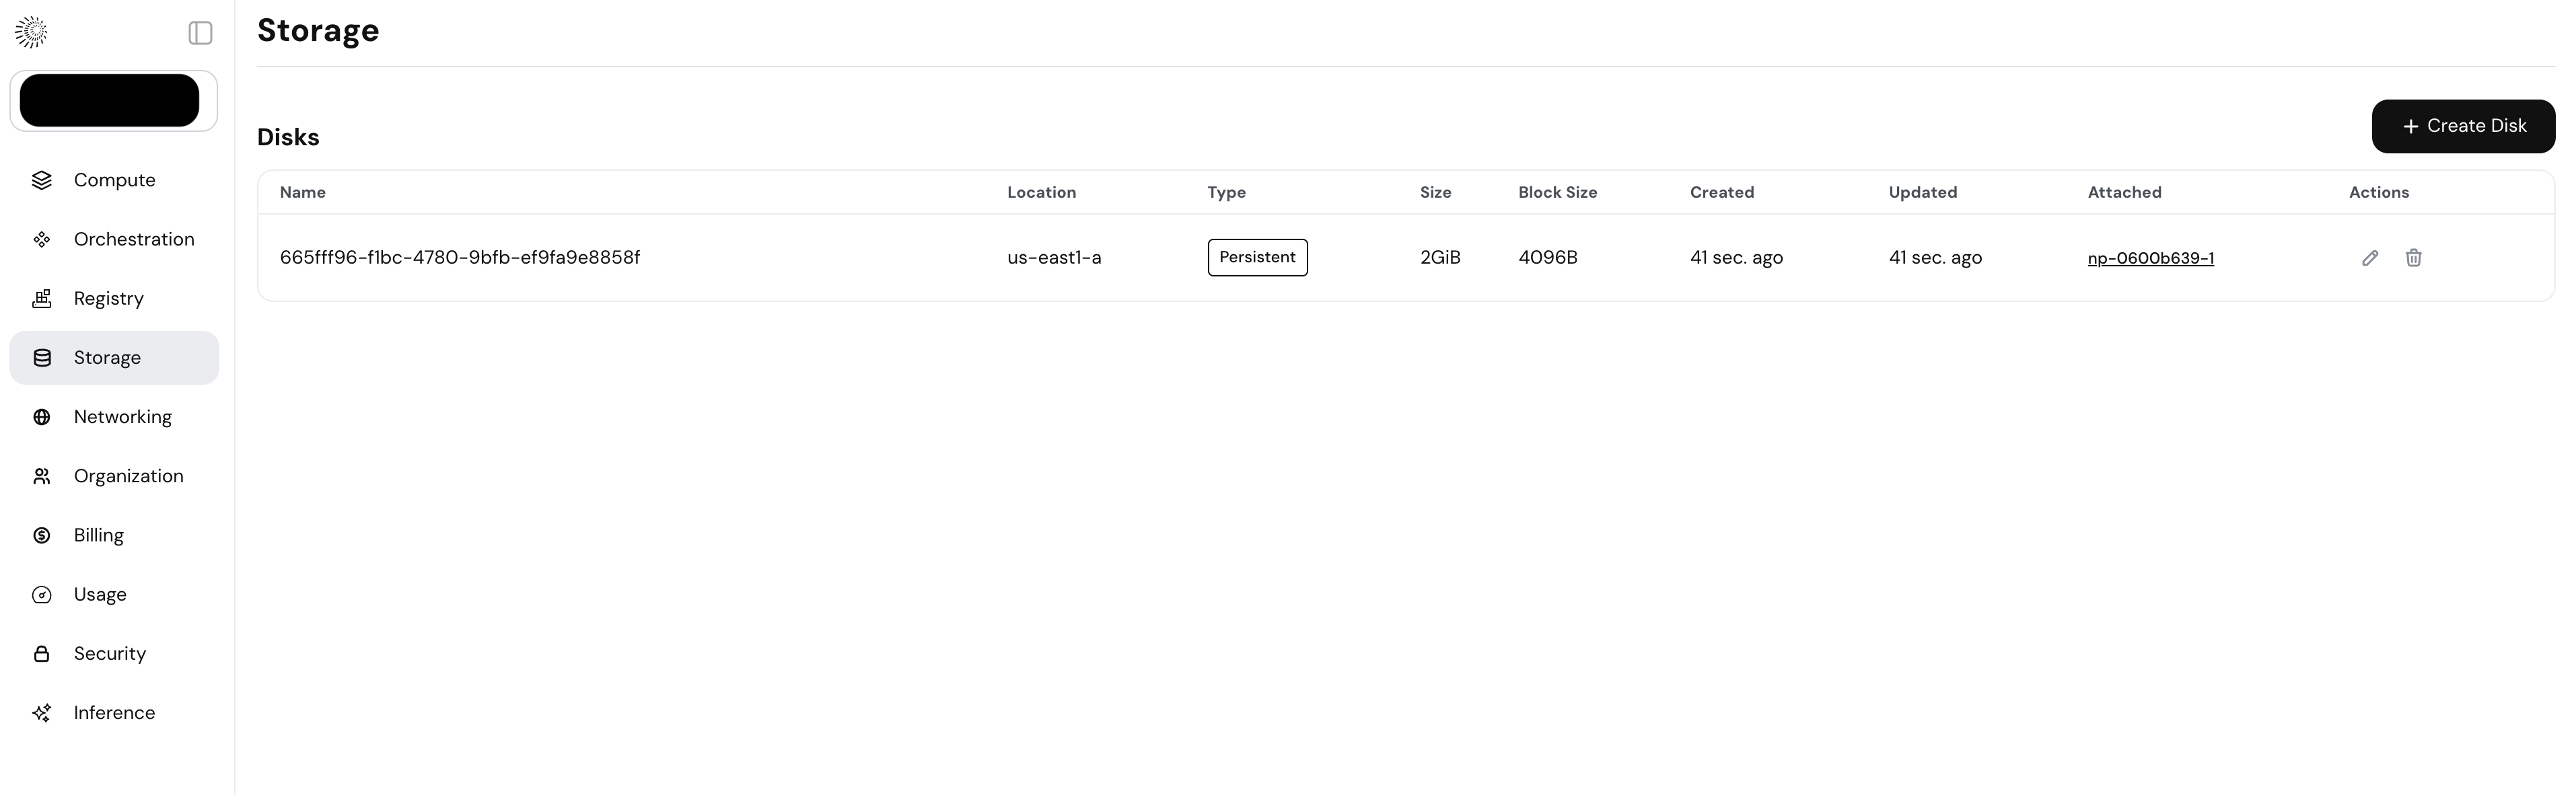Click the Inference sparkle icon
The width and height of the screenshot is (2576, 795).
pos(42,712)
